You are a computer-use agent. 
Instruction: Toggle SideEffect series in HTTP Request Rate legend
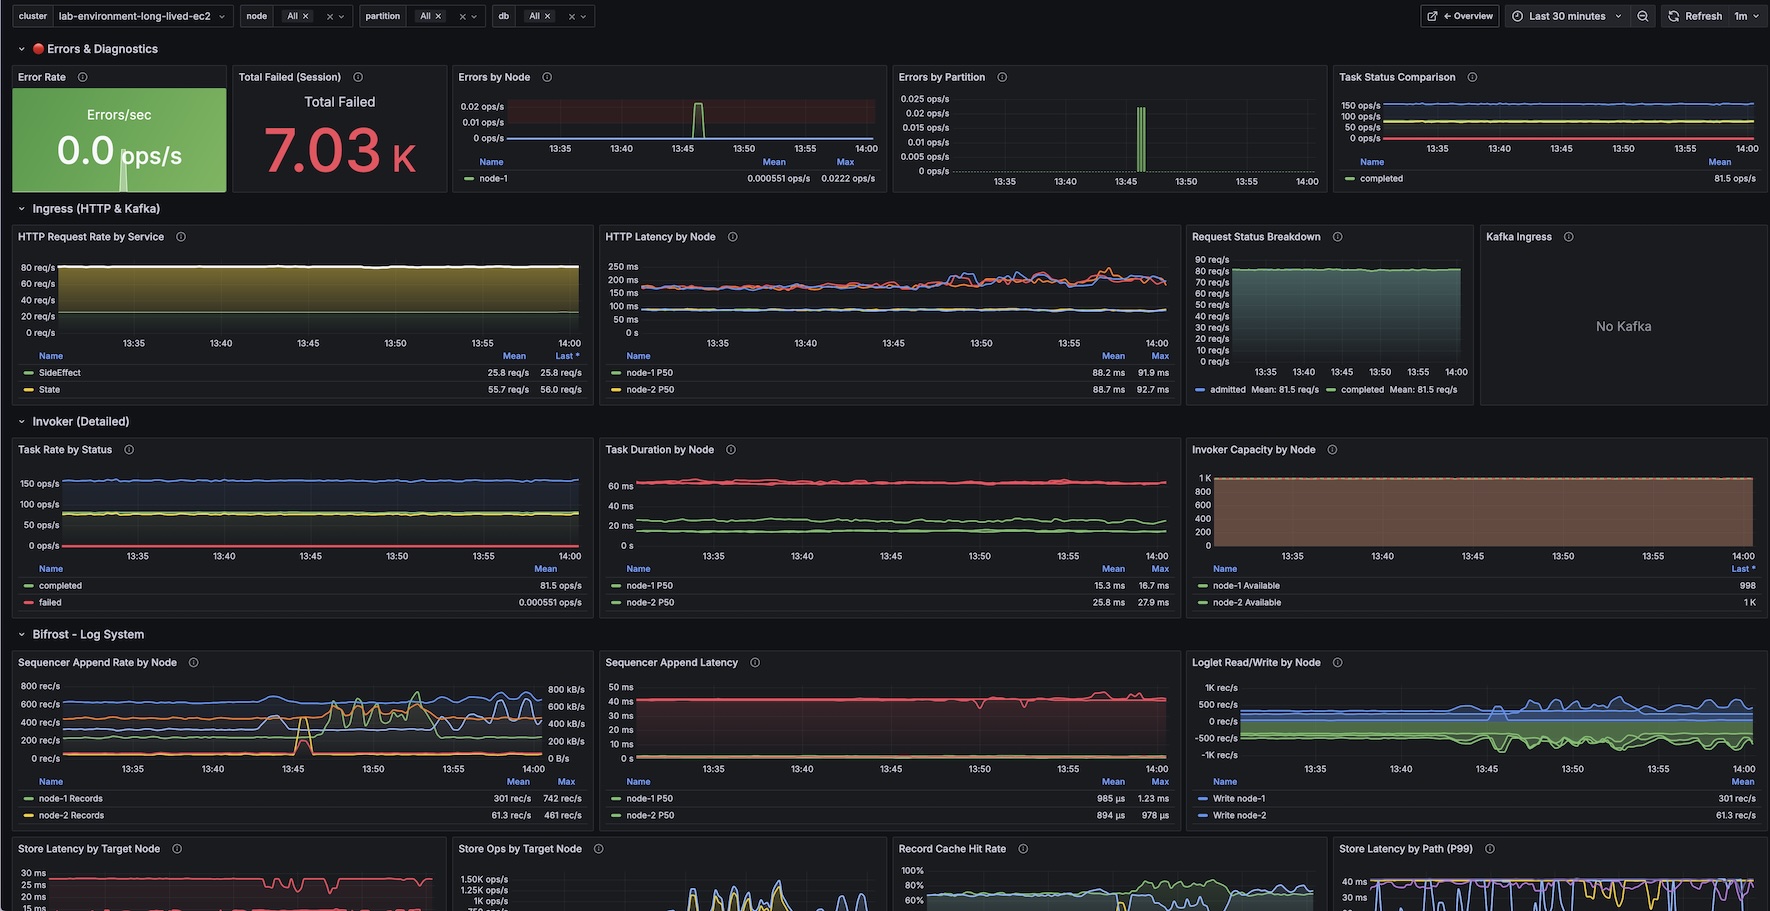click(x=59, y=373)
